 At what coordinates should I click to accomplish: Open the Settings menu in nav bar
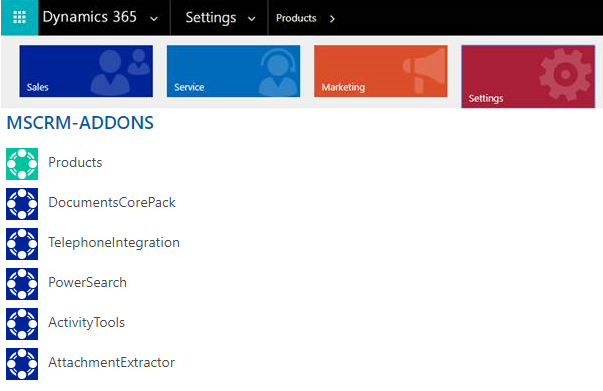coord(210,18)
